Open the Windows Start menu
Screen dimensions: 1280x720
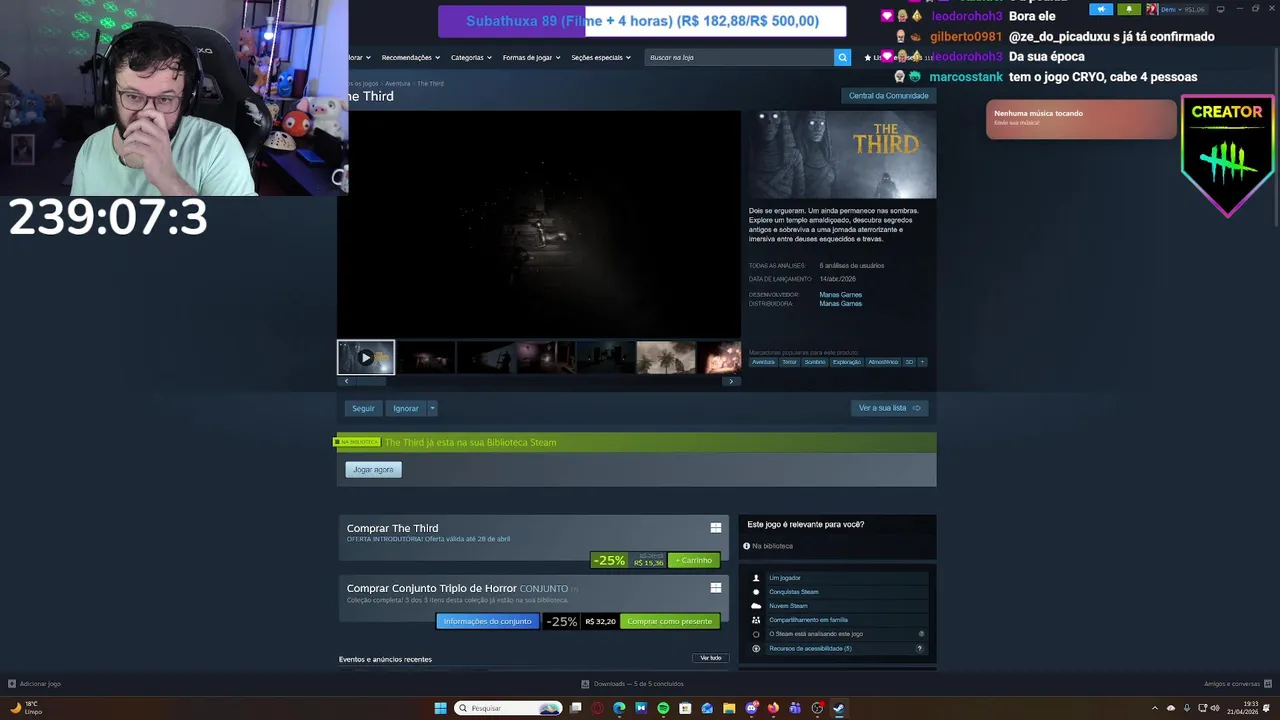440,708
